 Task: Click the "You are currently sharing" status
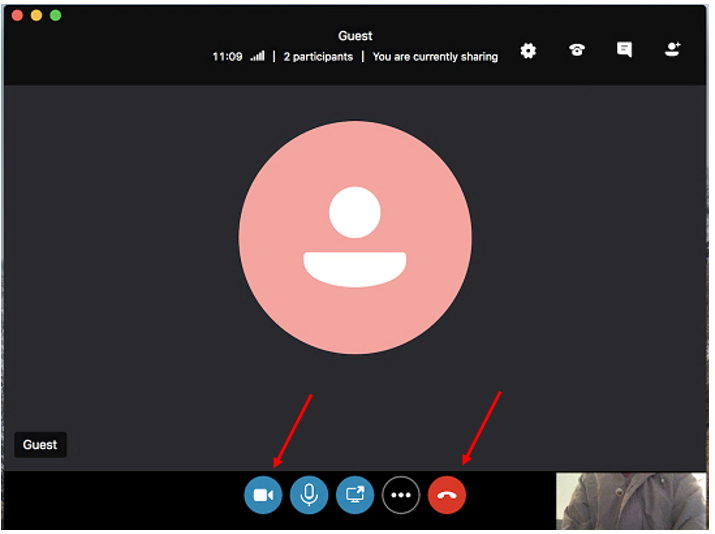pos(435,57)
